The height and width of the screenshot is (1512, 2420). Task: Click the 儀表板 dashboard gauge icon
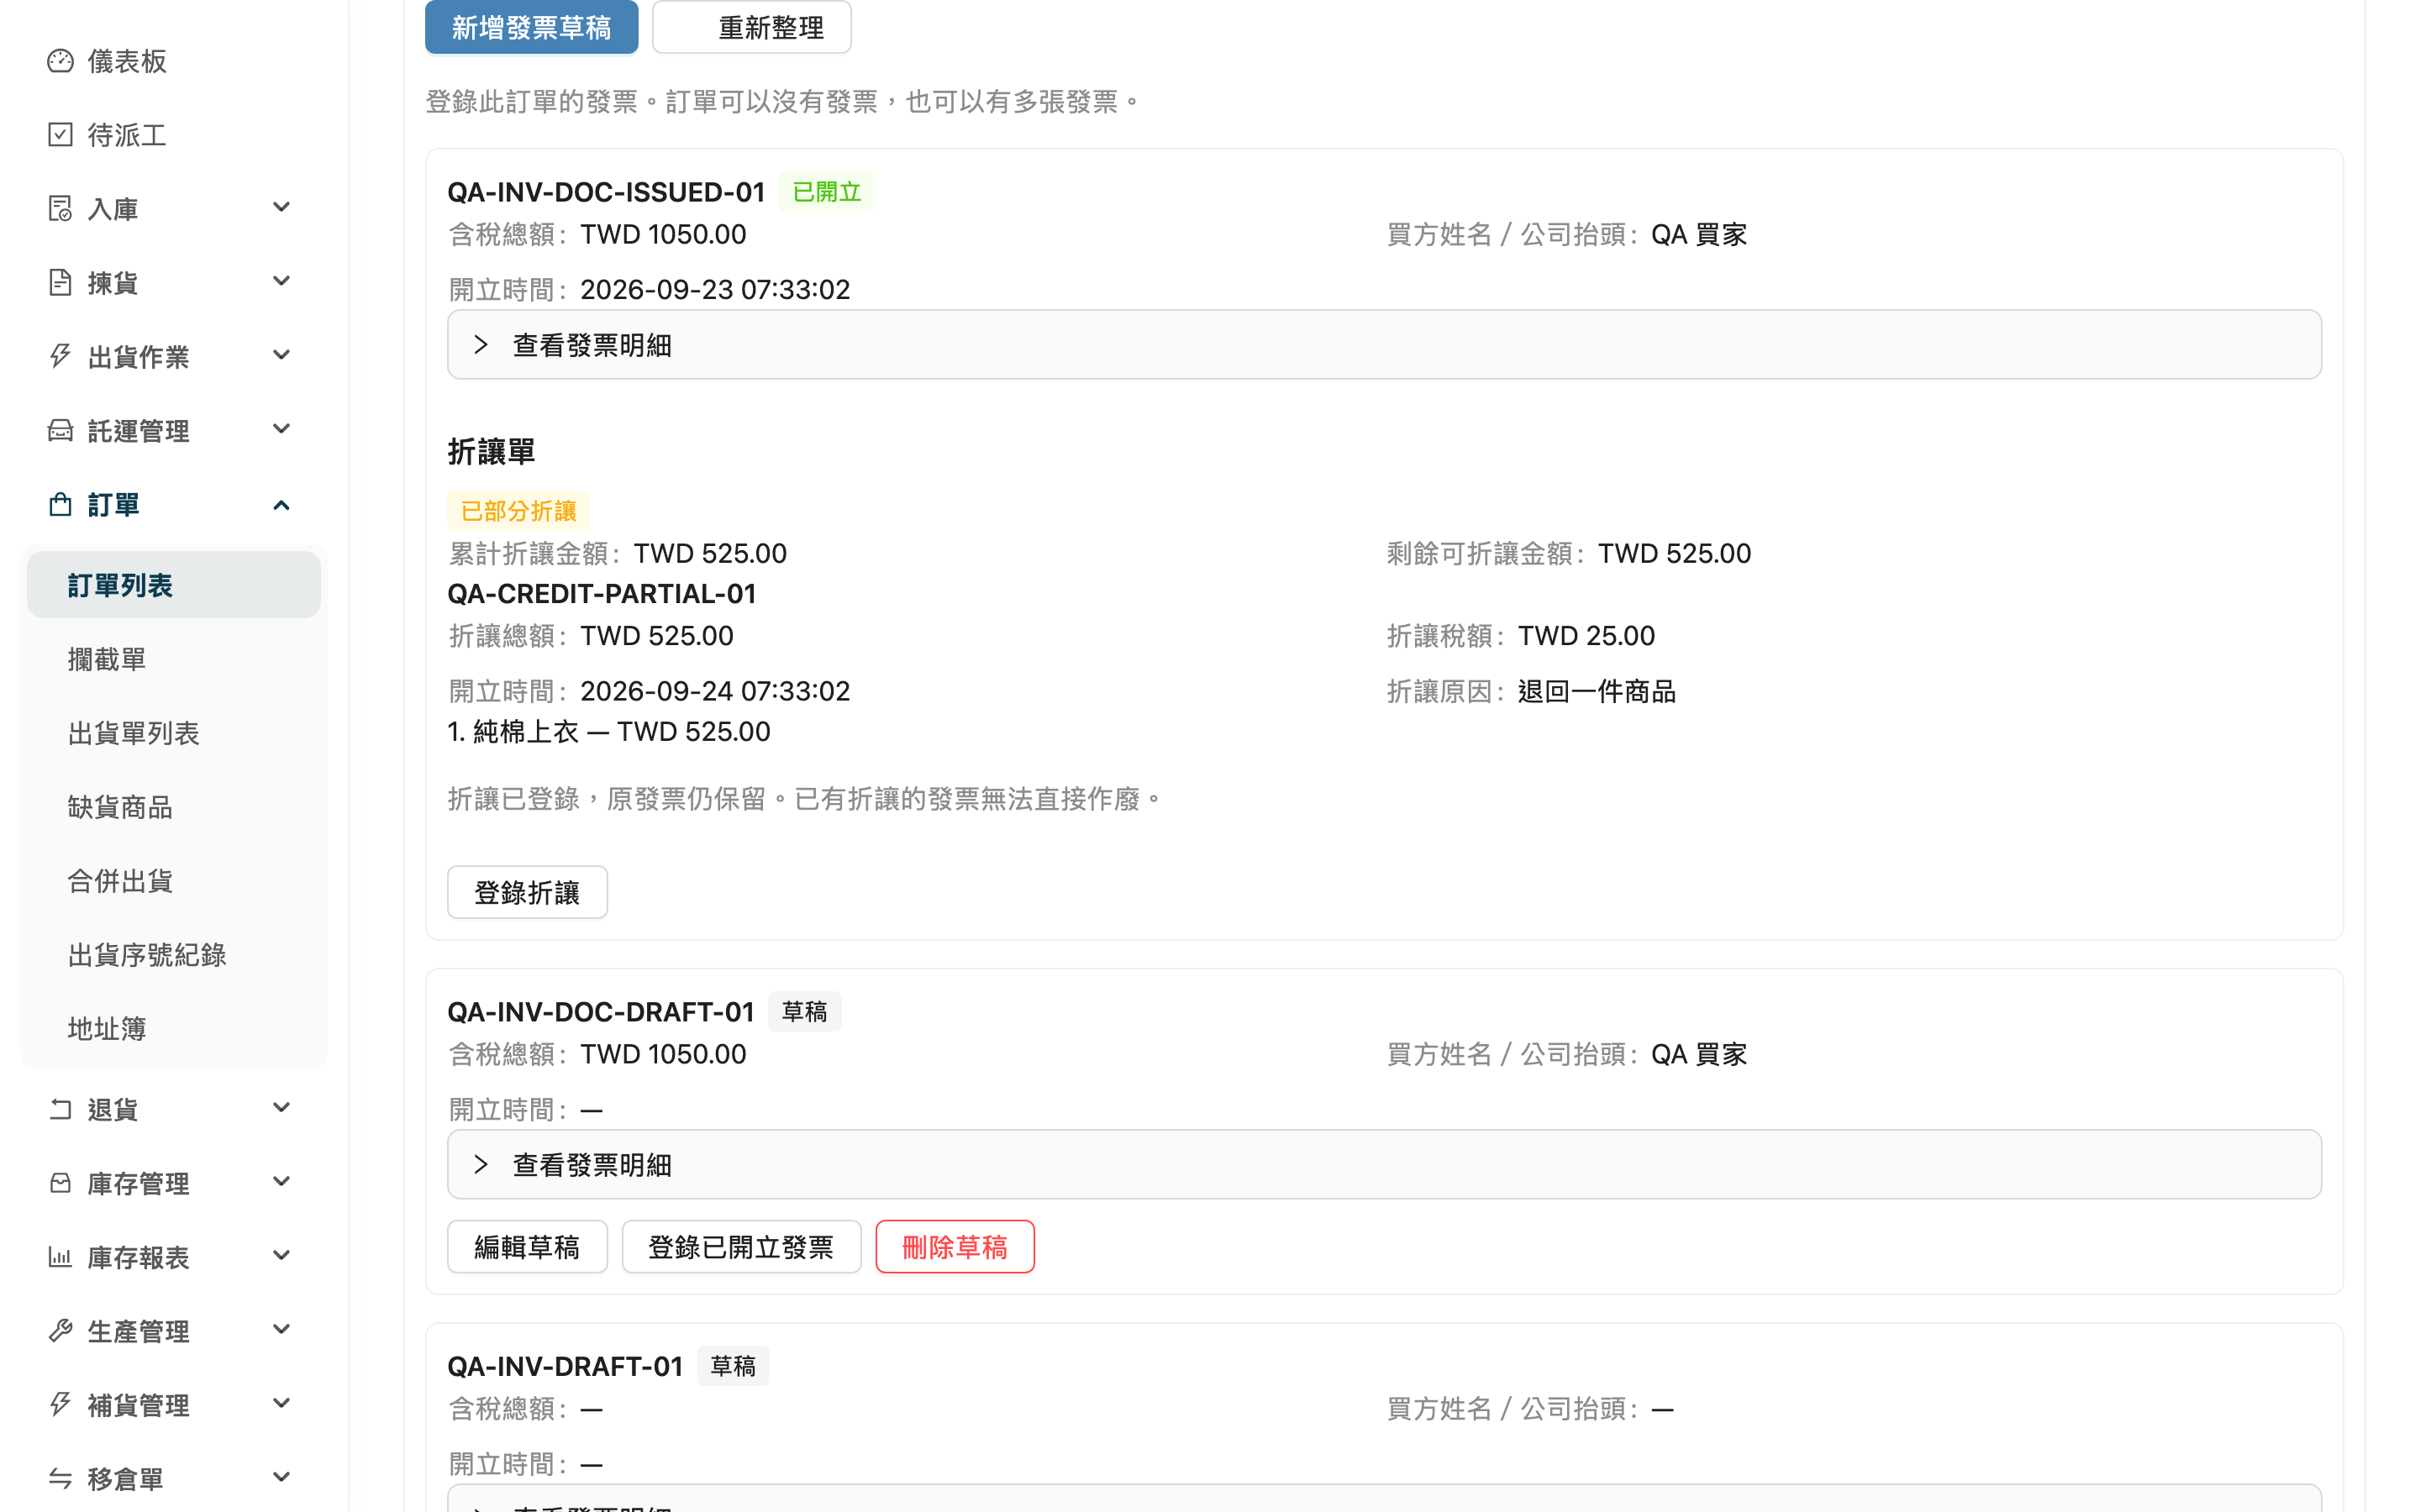tap(60, 61)
